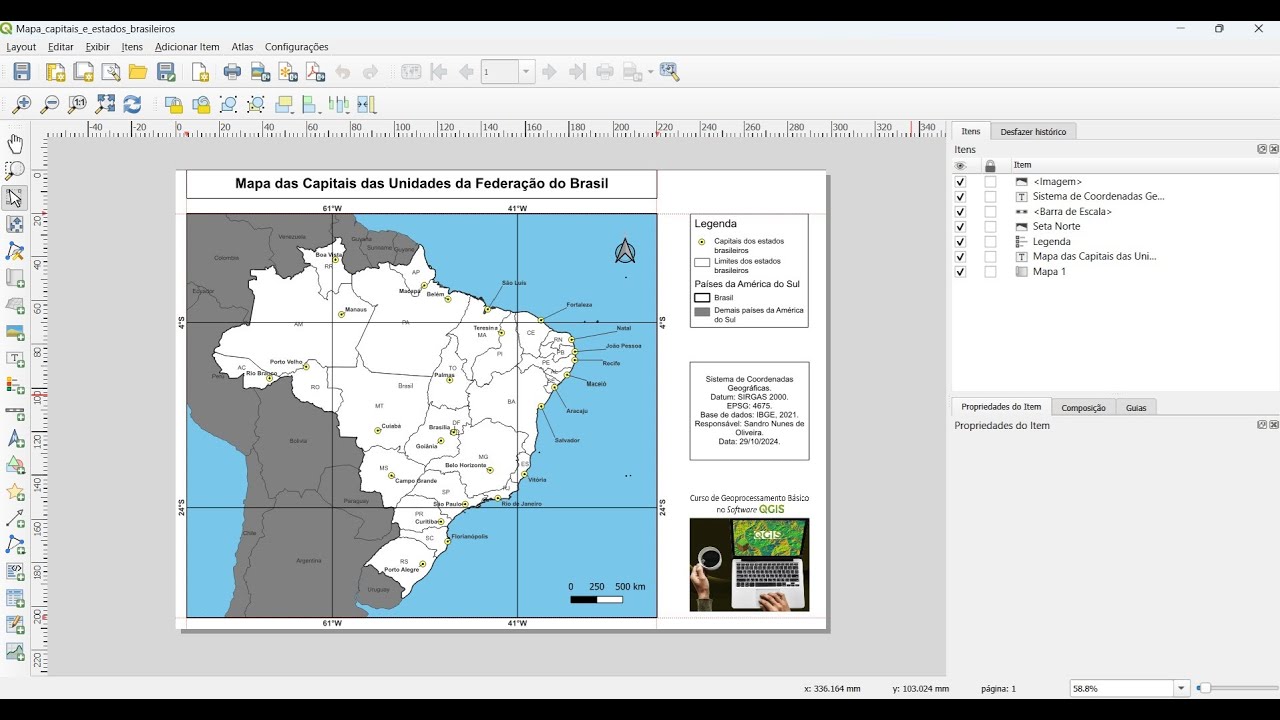Image resolution: width=1280 pixels, height=720 pixels.
Task: Choose the Add north arrow tool
Action: point(15,438)
